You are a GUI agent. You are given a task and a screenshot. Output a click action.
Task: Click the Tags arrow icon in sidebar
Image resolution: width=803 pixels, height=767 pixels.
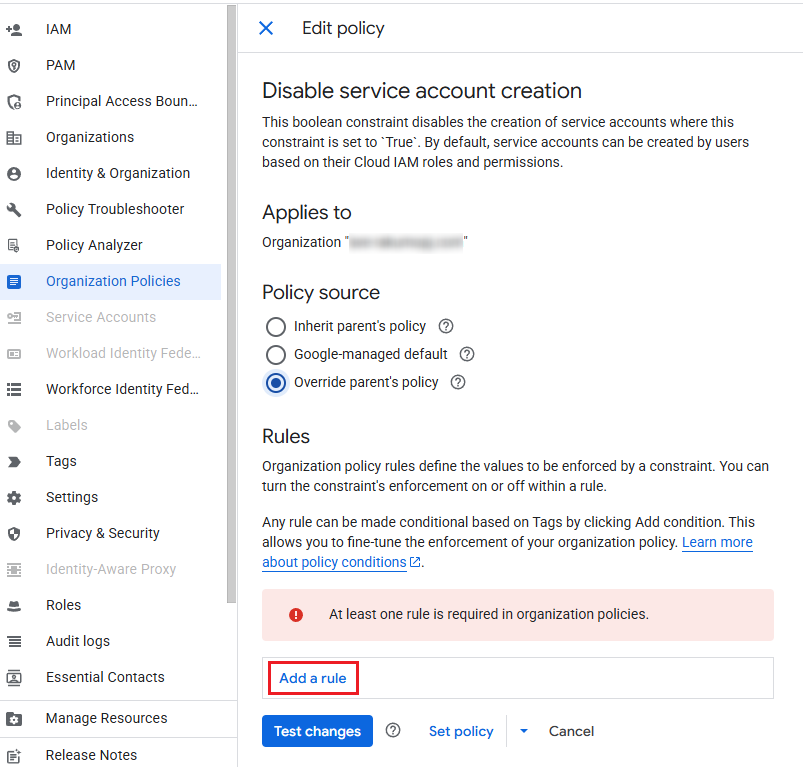14,461
